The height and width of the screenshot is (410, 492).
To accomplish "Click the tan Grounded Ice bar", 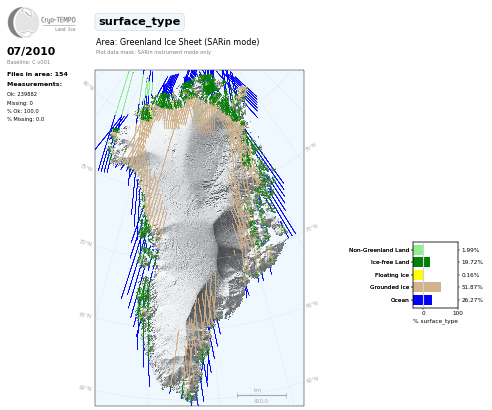I will 427,287.
